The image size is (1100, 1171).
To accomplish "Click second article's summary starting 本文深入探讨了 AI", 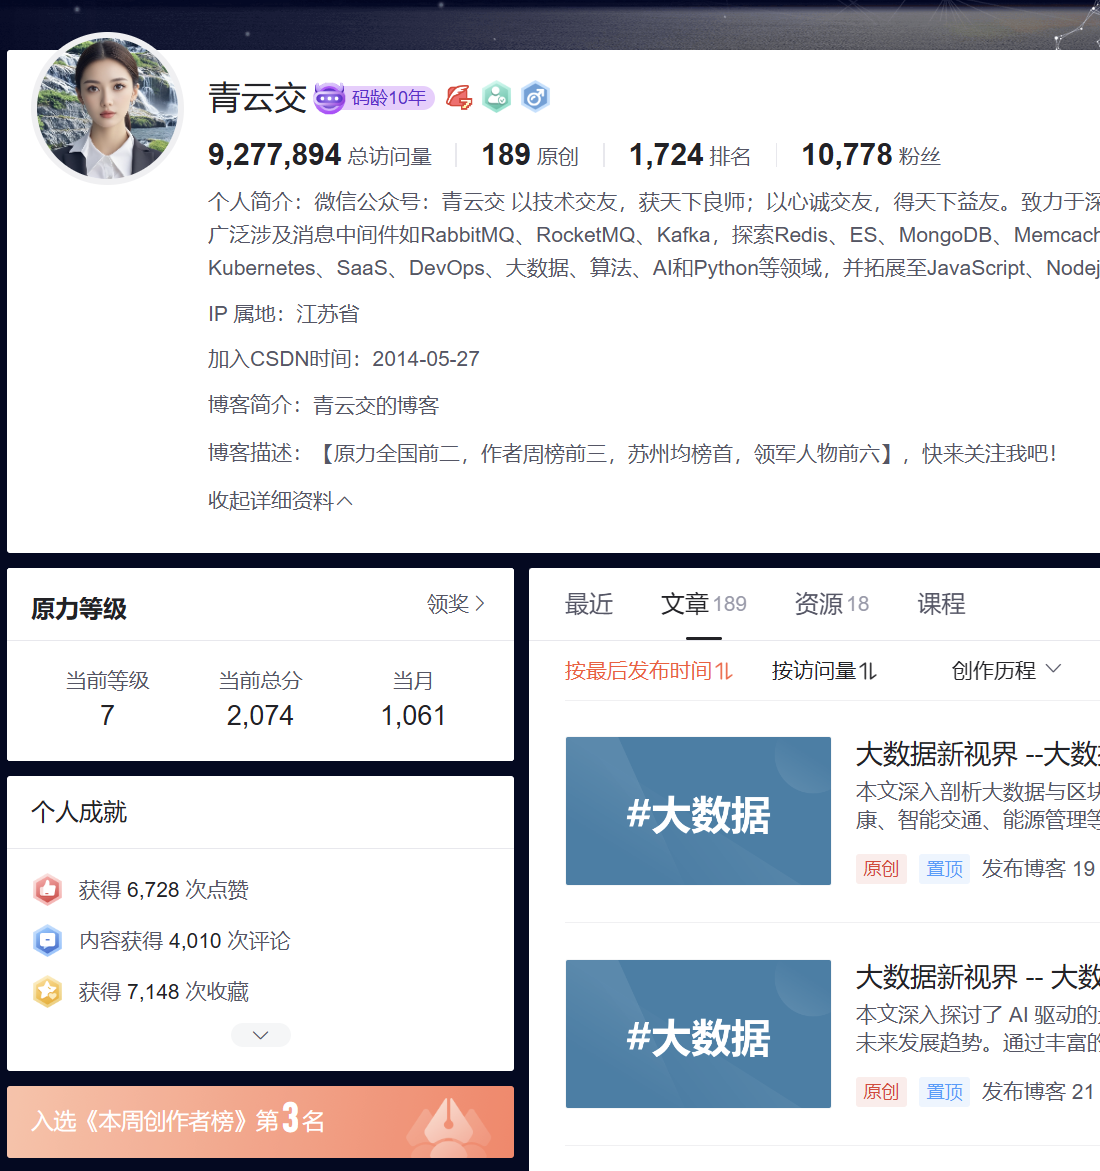I will point(978,1028).
